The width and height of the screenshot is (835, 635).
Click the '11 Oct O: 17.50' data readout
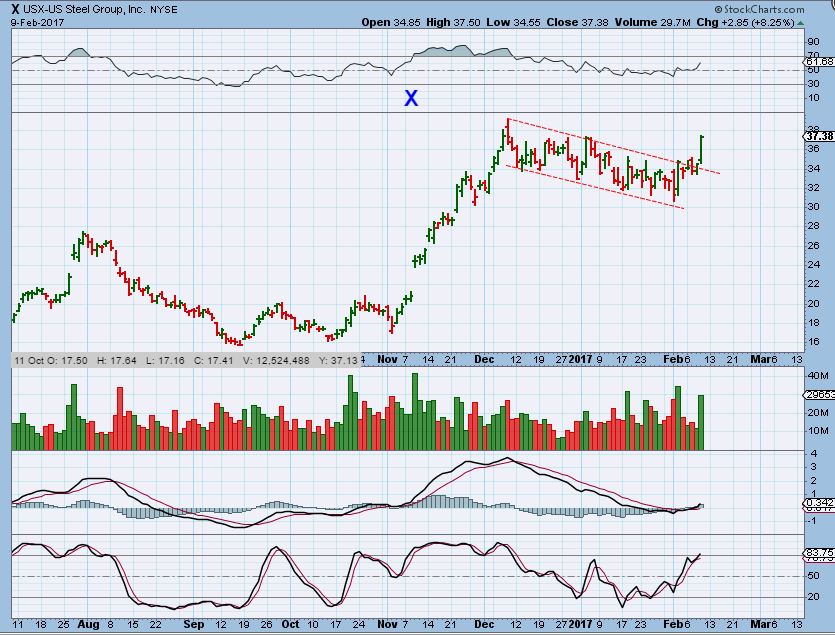coord(51,361)
